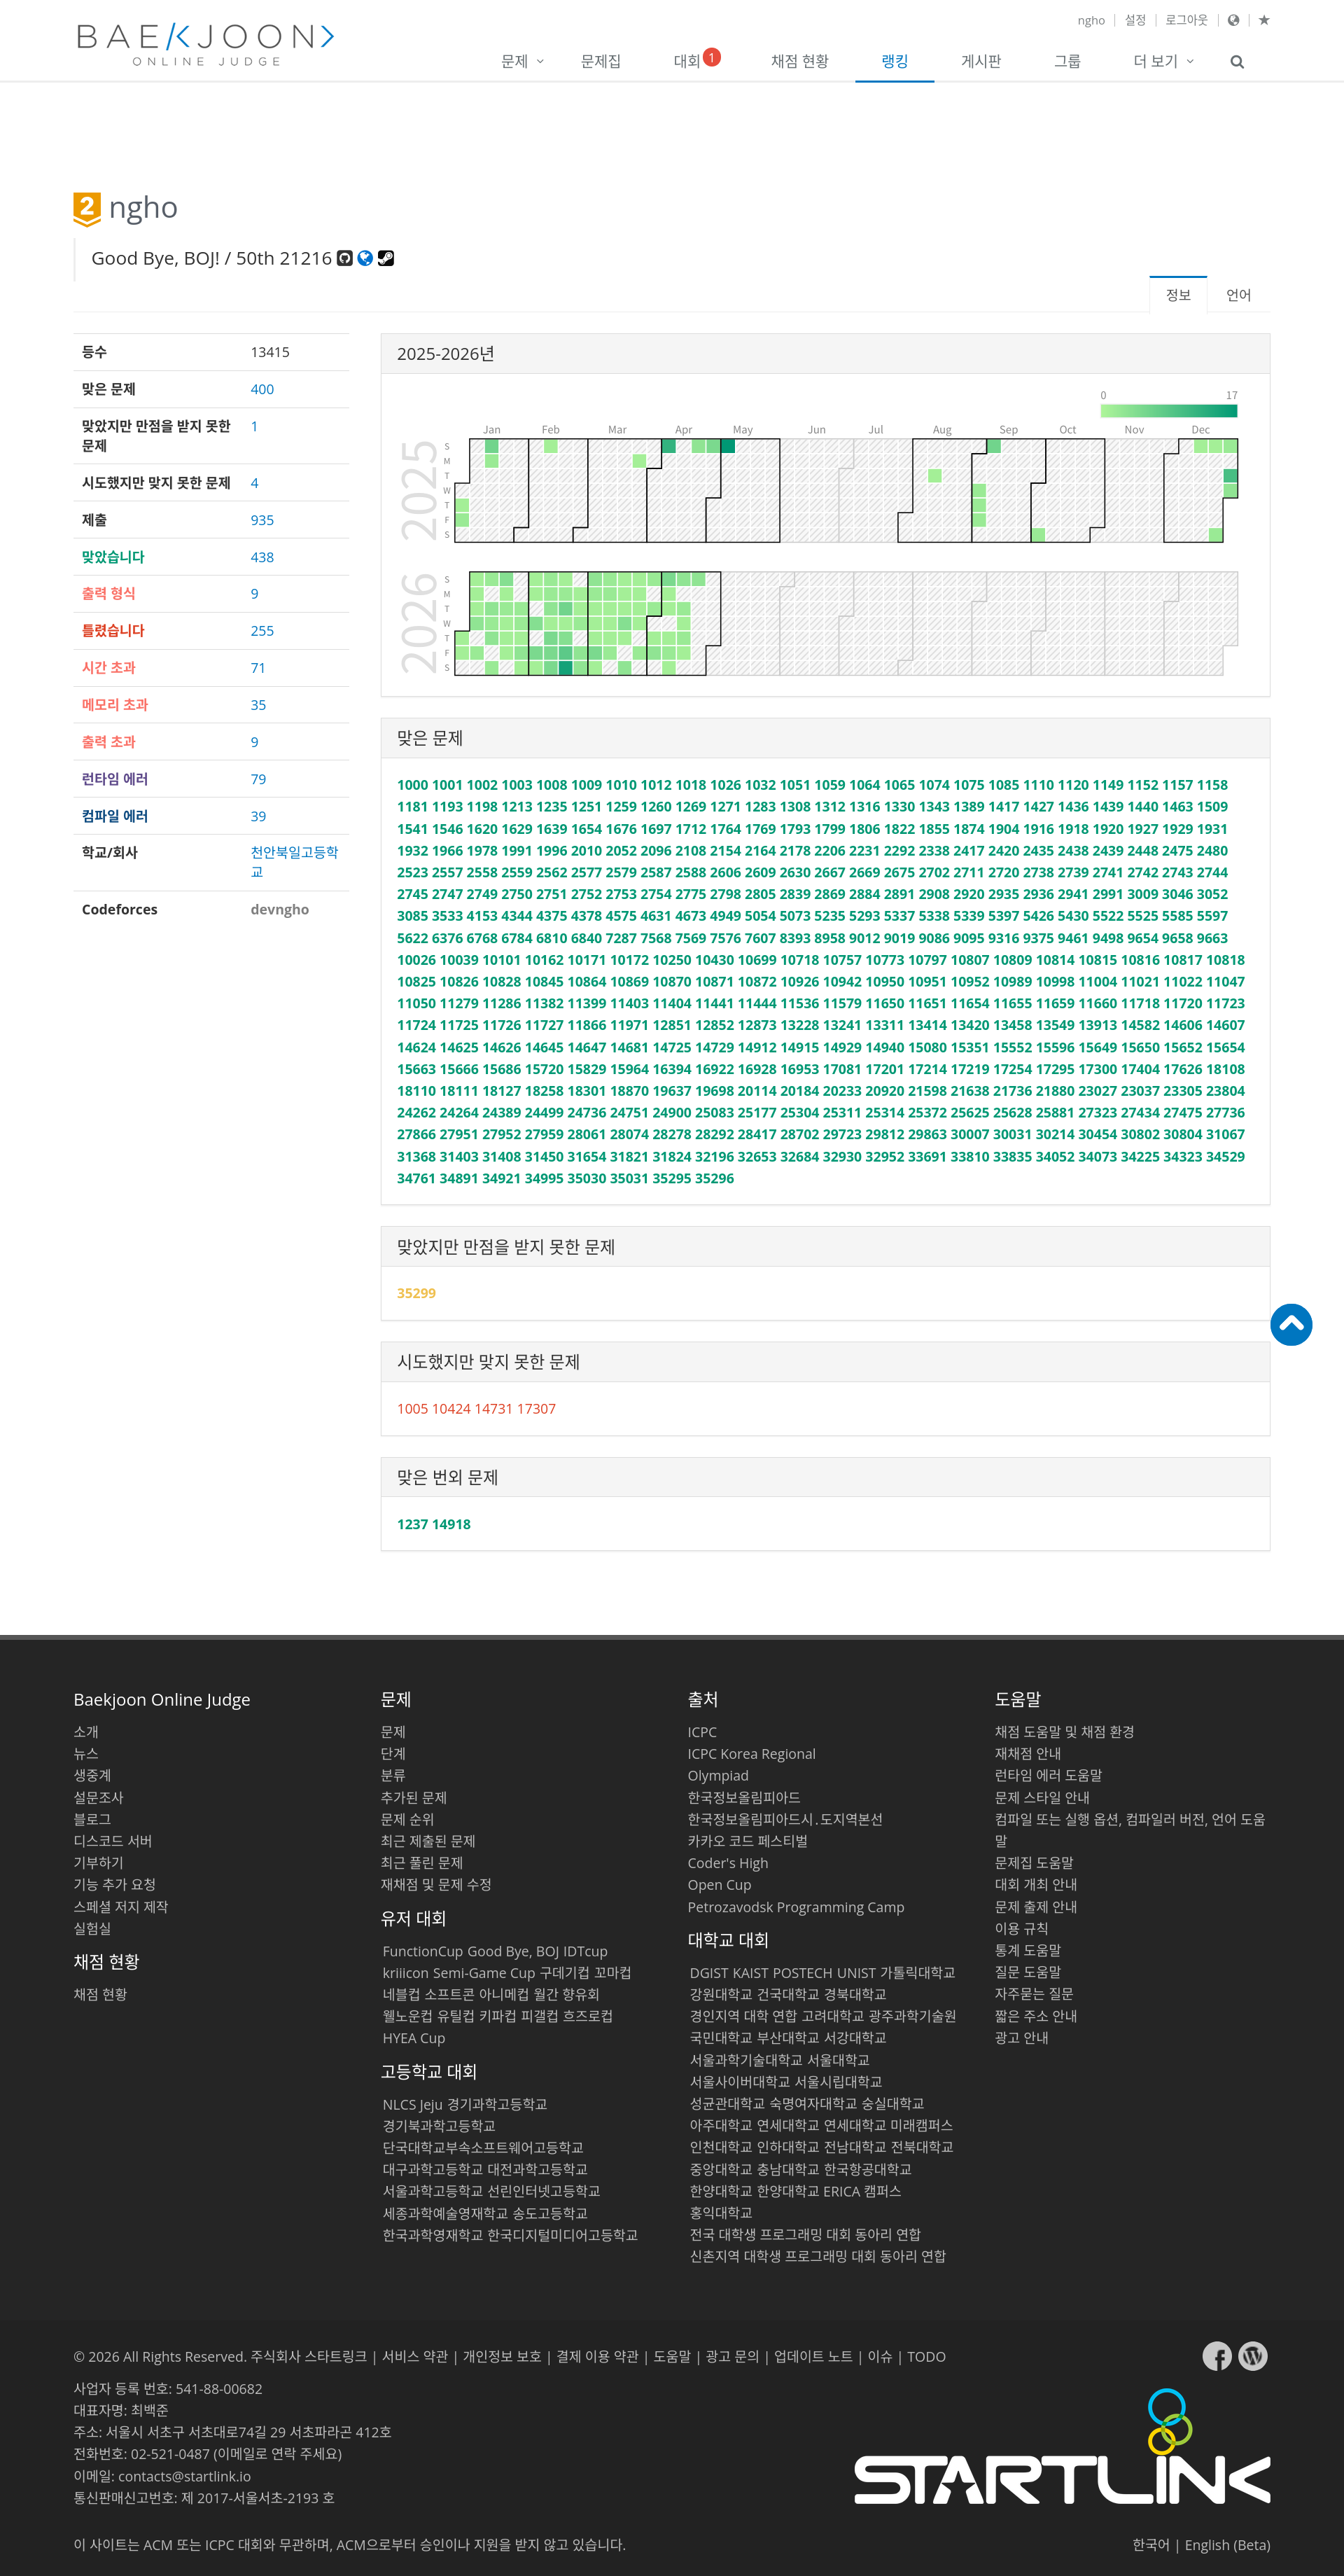Click the search magnifier icon
This screenshot has height=2576, width=1344.
click(x=1237, y=62)
